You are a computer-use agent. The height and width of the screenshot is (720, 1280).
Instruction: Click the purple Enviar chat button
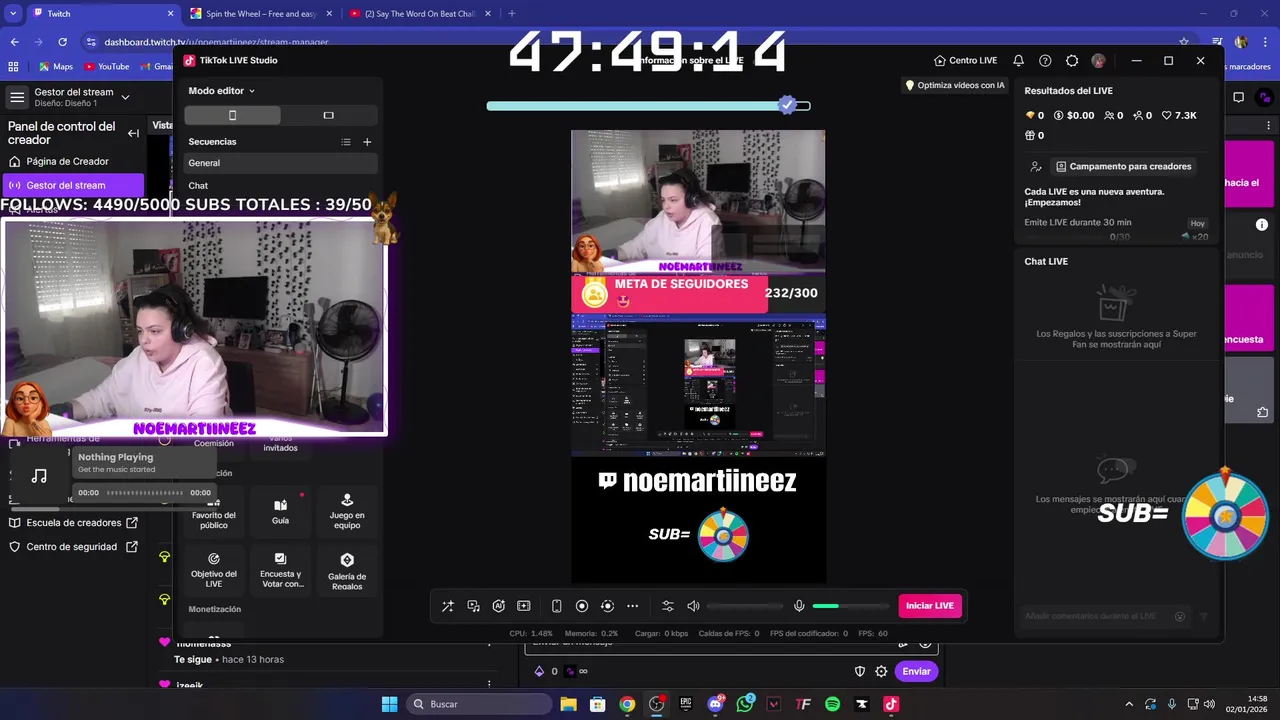pos(916,671)
